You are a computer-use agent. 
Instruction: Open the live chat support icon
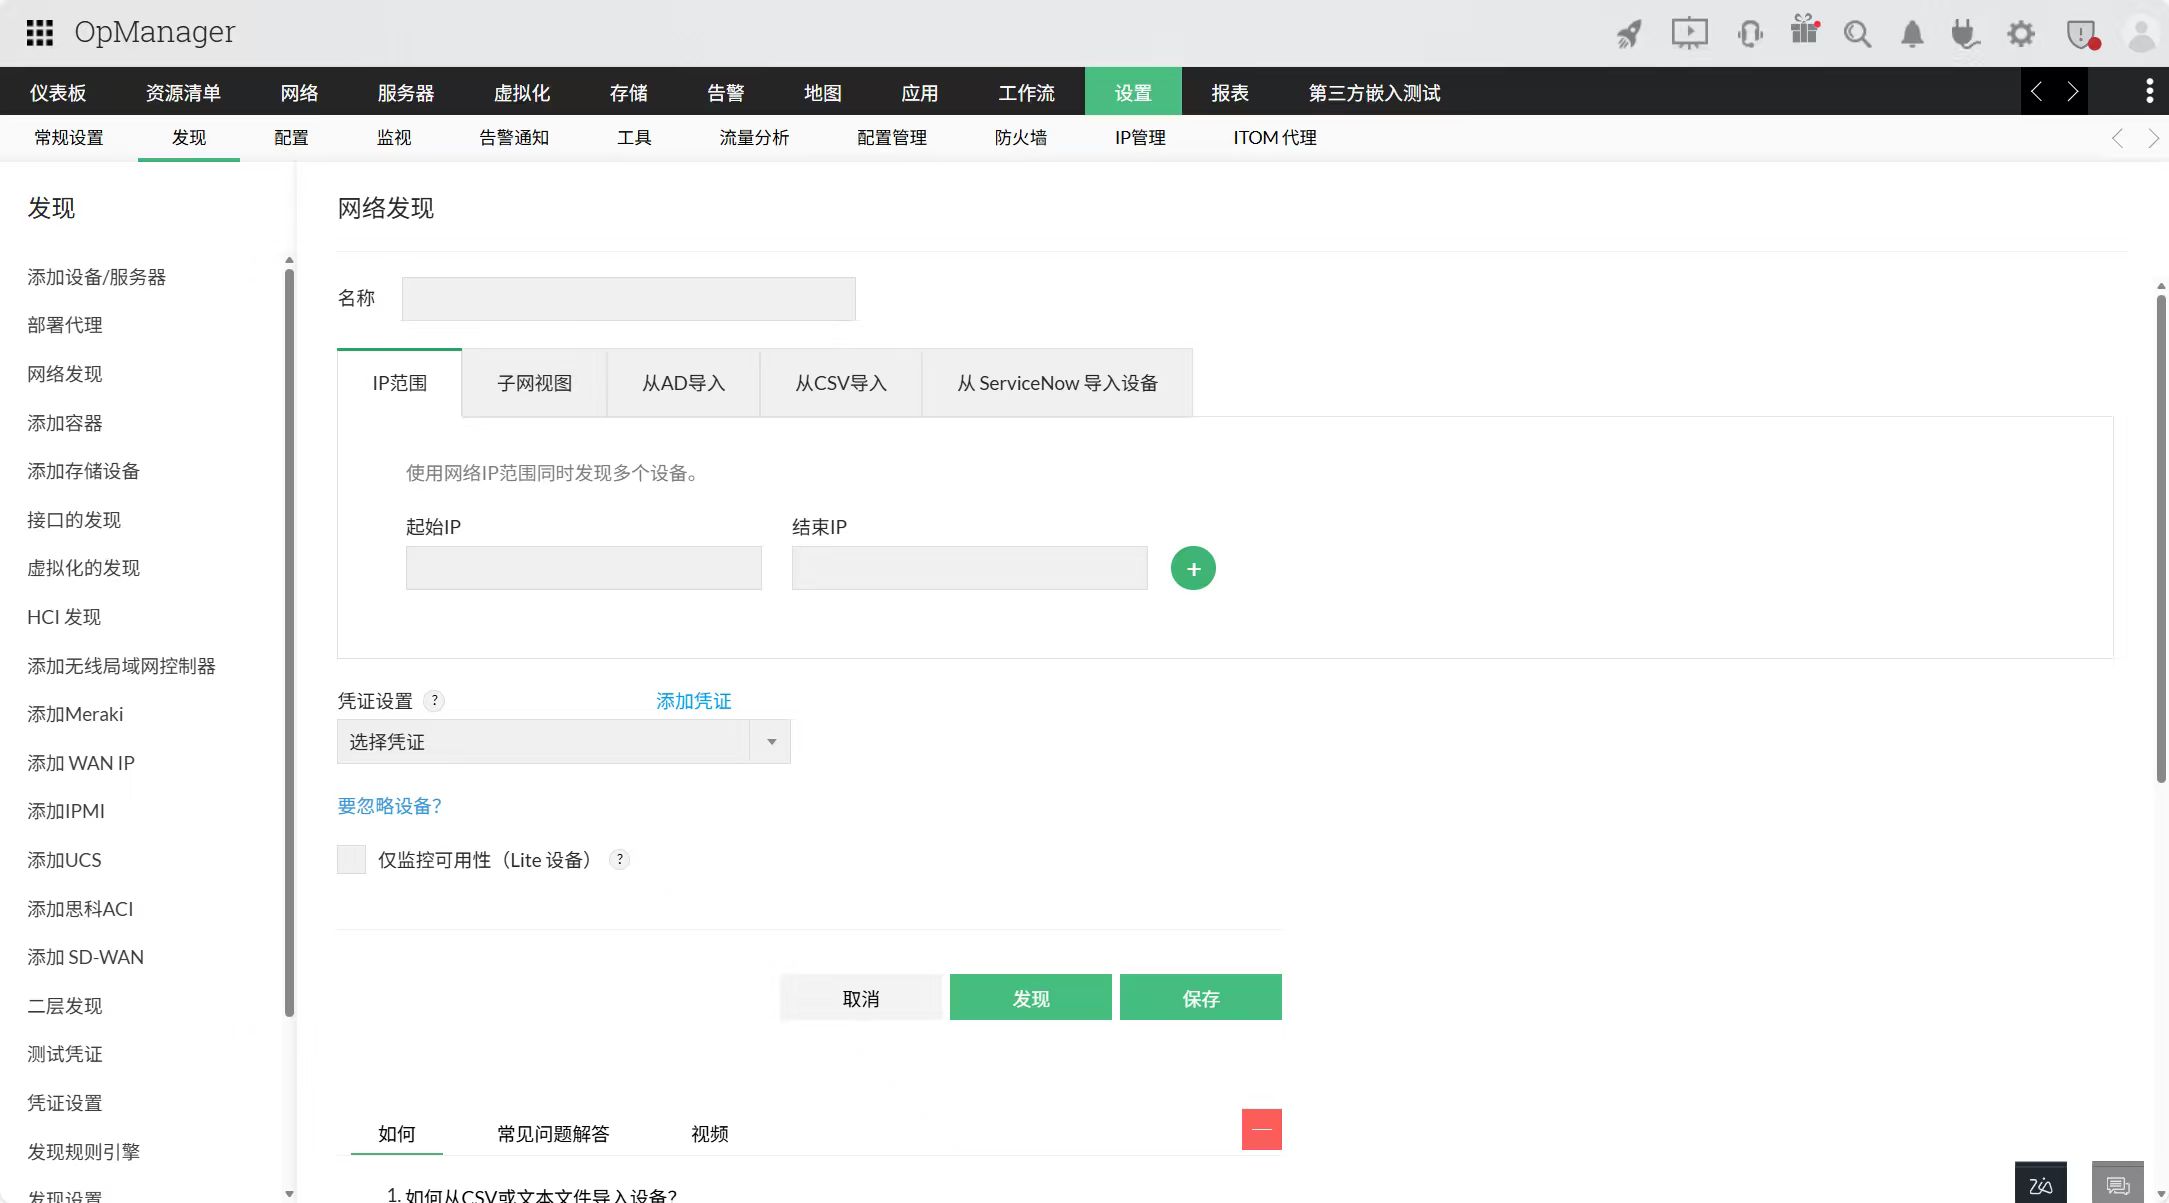(x=2121, y=1184)
